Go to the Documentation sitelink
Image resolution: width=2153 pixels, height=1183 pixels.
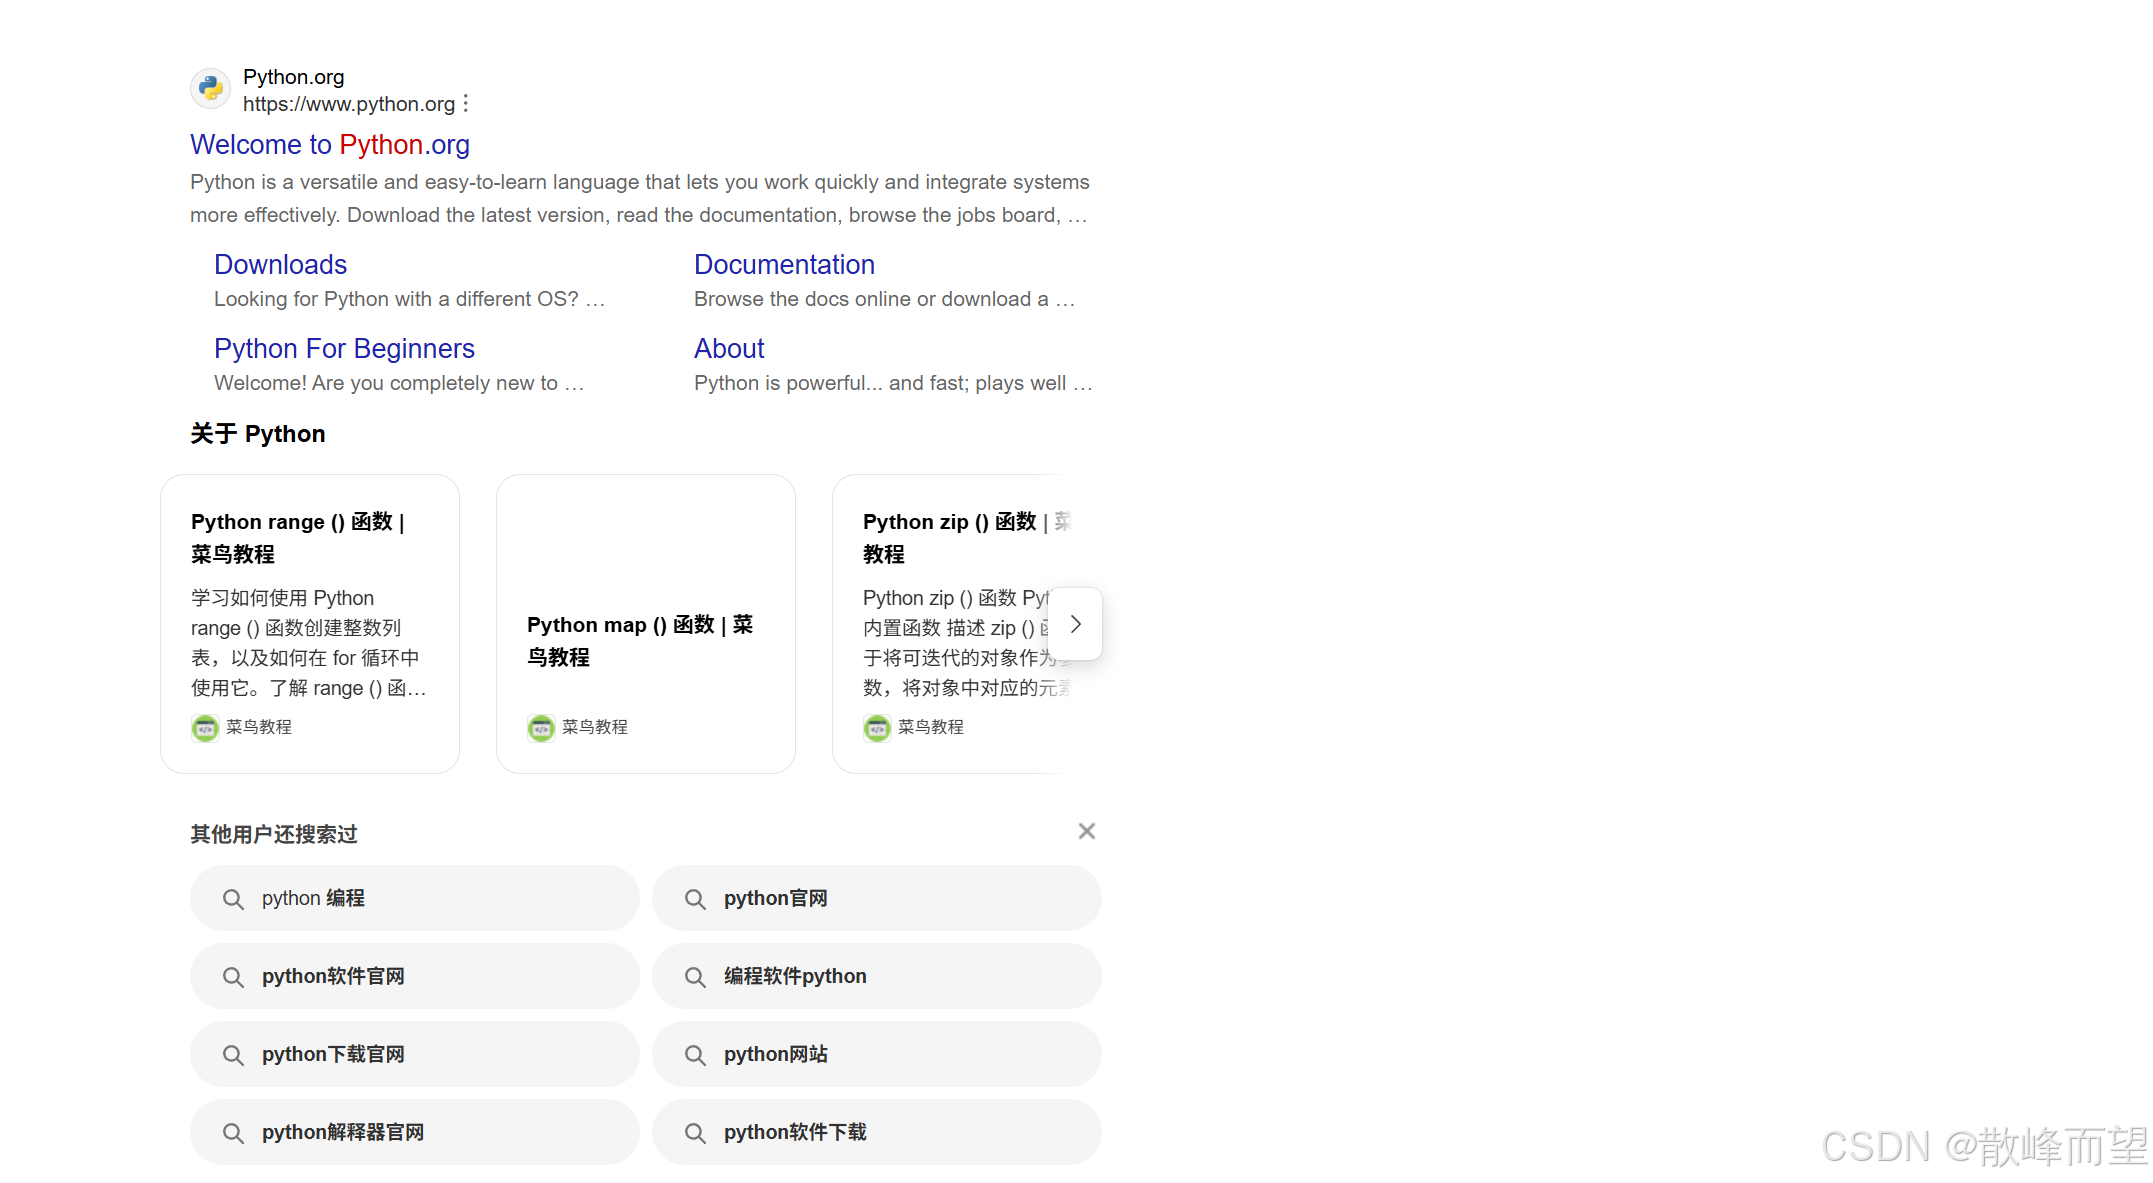tap(784, 265)
